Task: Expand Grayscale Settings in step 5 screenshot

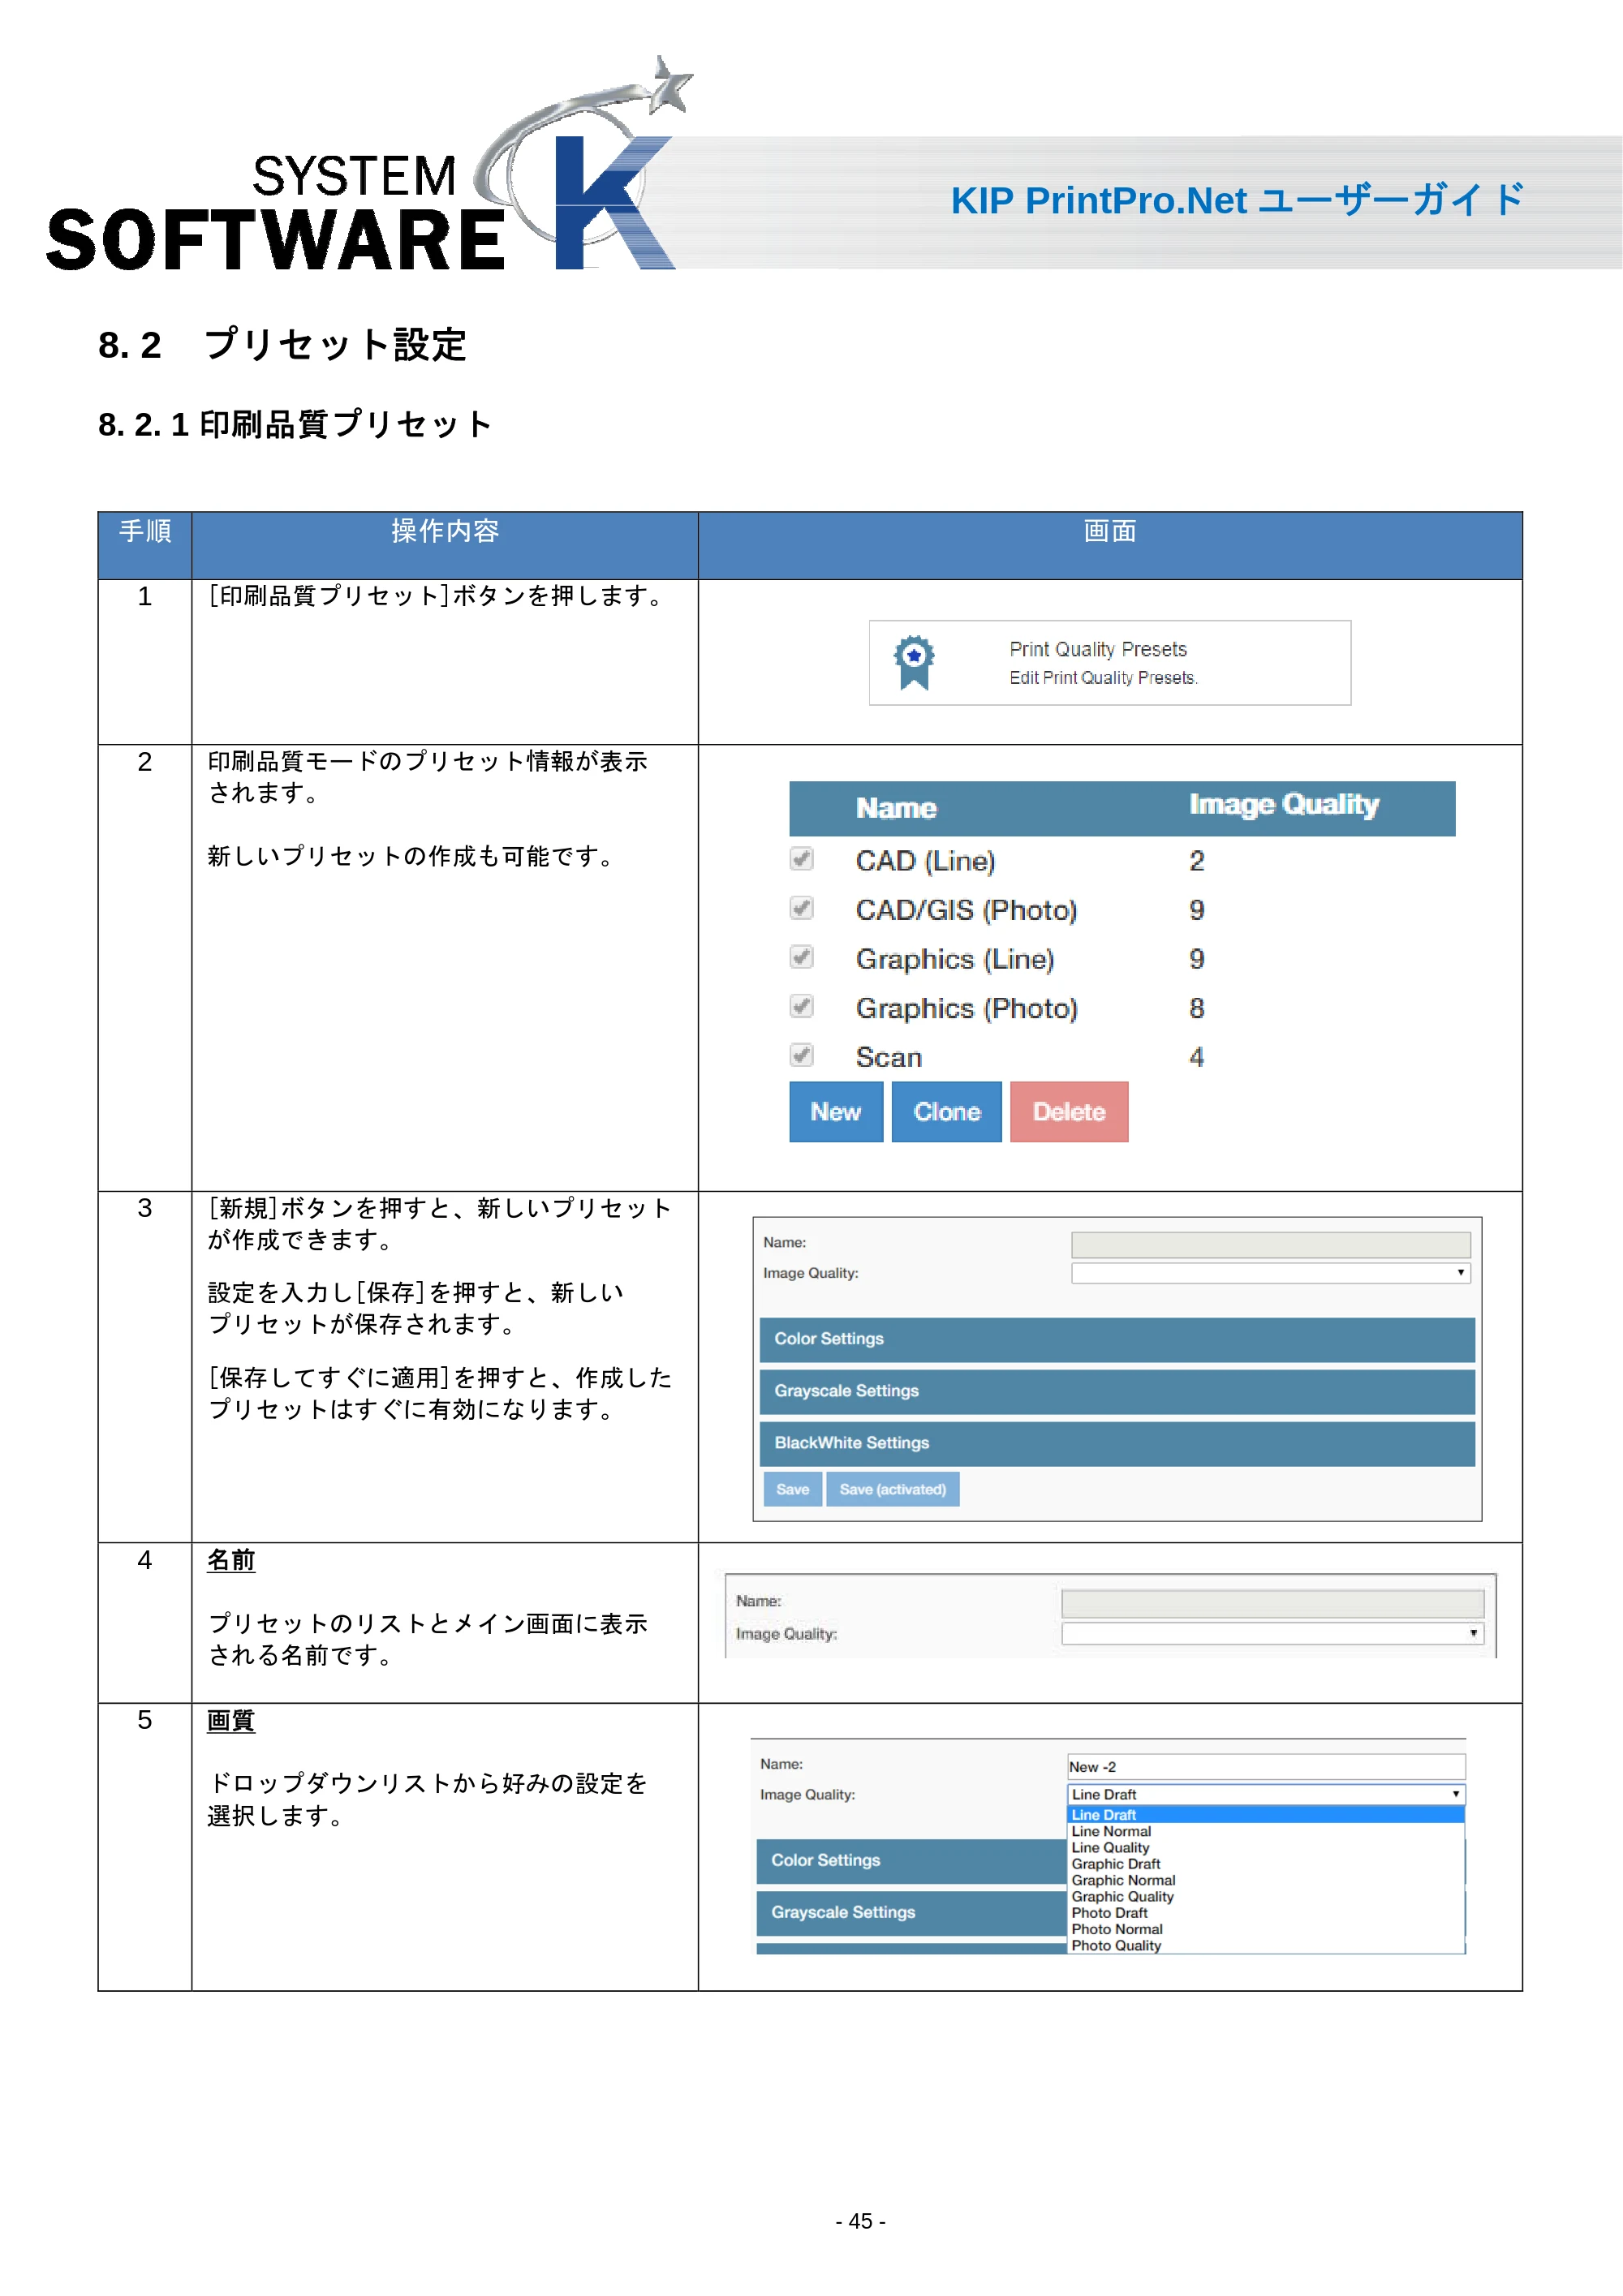Action: click(911, 1913)
